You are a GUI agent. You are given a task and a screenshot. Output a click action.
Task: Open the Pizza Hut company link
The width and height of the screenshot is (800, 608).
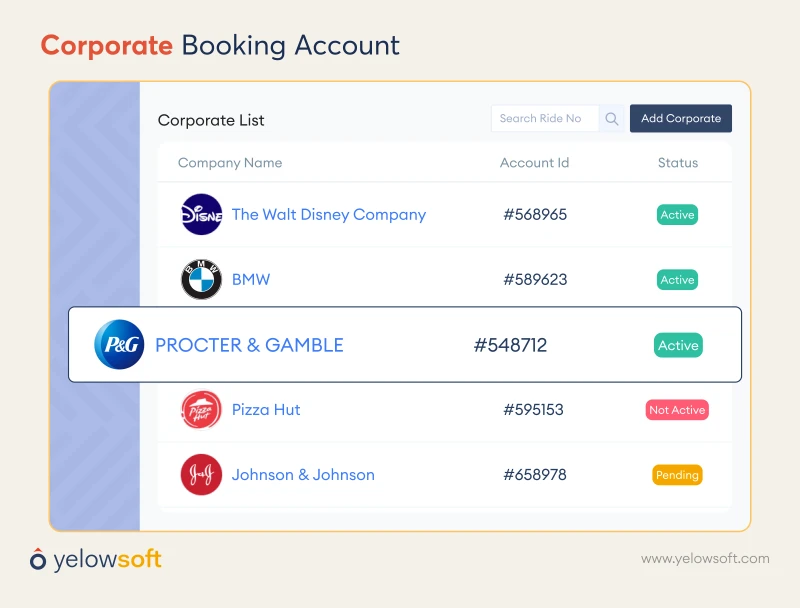click(266, 410)
